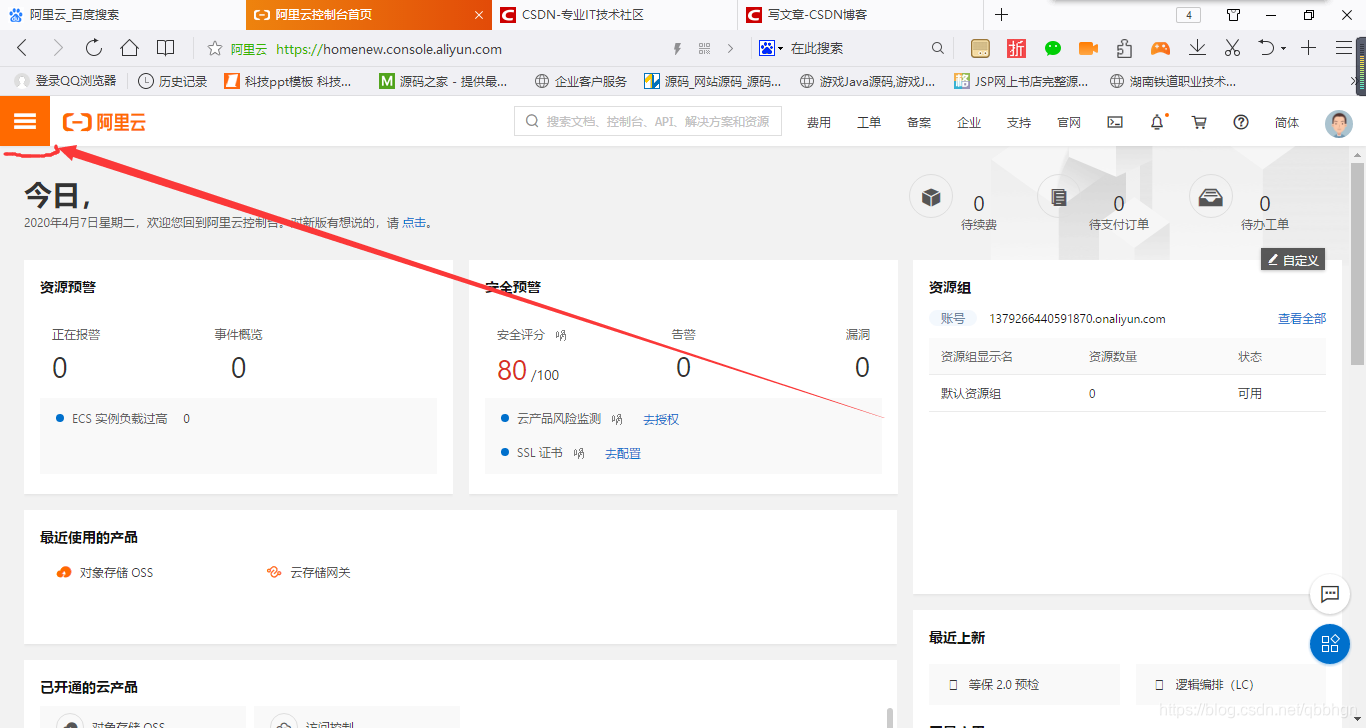Open 对象存储 OSS in recent products

[x=105, y=572]
